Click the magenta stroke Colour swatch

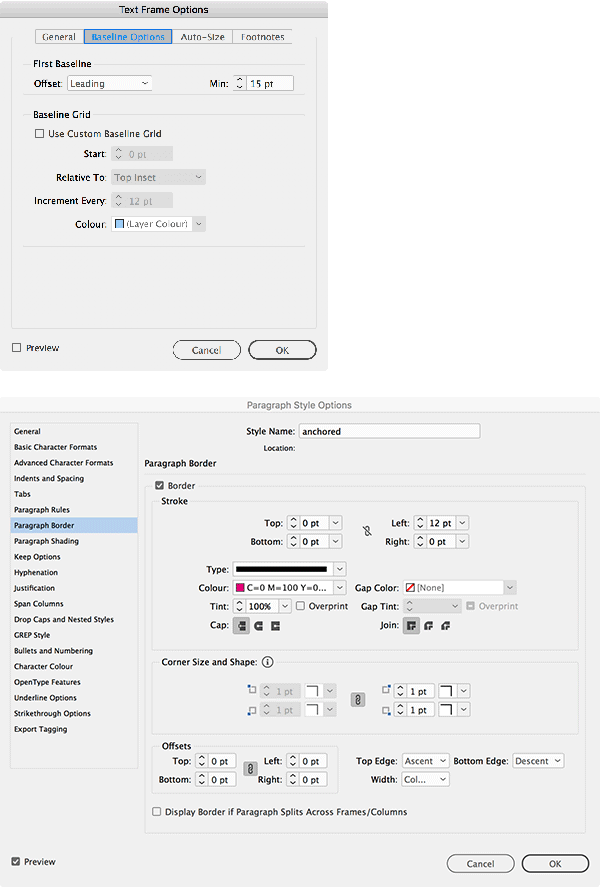pyautogui.click(x=240, y=588)
